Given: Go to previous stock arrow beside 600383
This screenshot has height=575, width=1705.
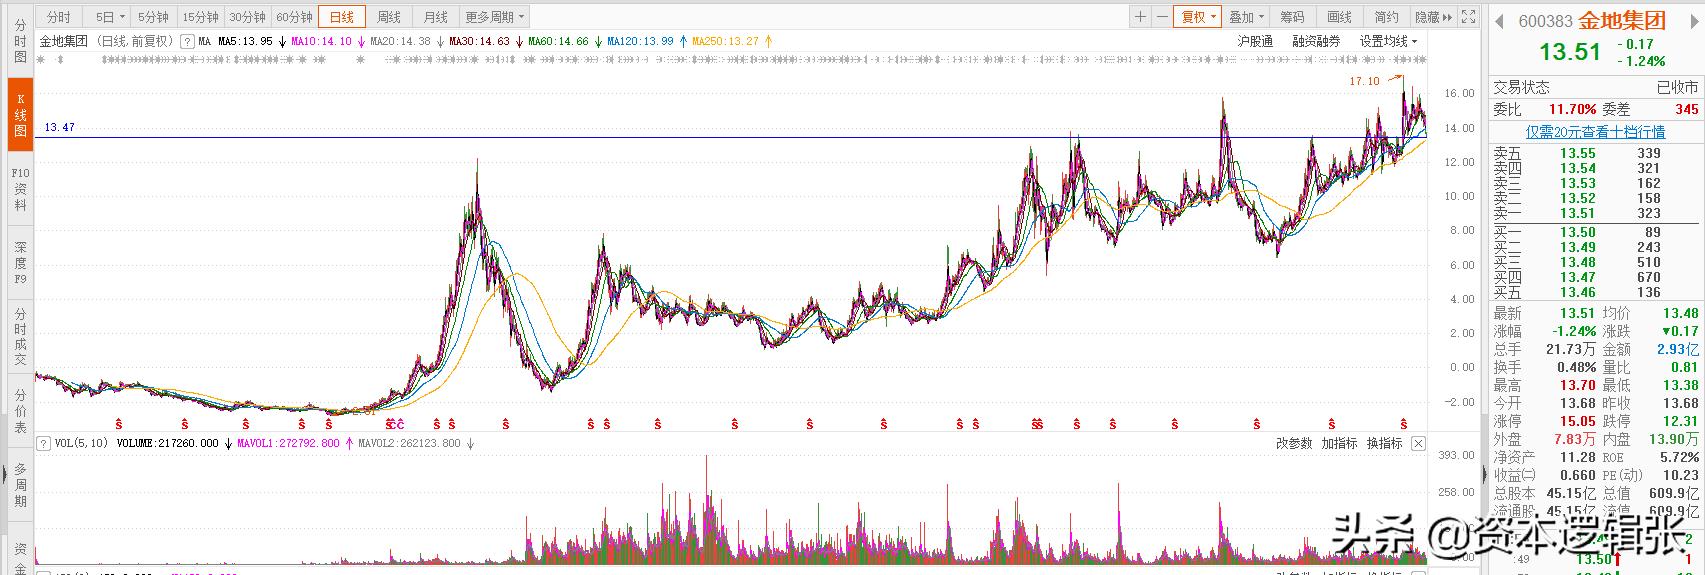Looking at the screenshot, I should (1498, 21).
